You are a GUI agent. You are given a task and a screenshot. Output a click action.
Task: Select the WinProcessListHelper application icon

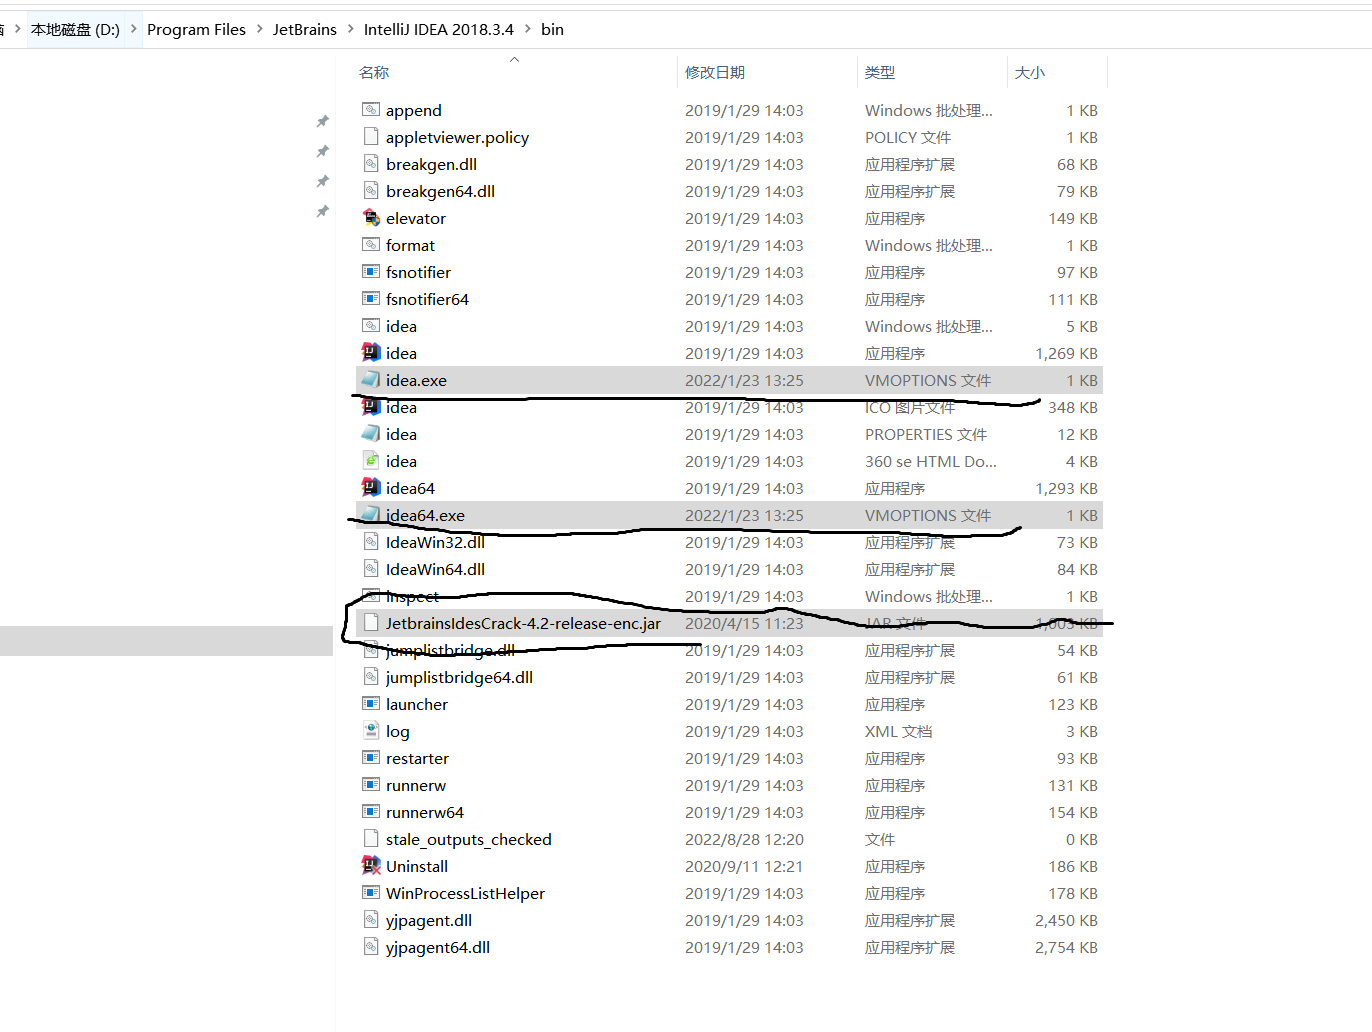point(371,893)
